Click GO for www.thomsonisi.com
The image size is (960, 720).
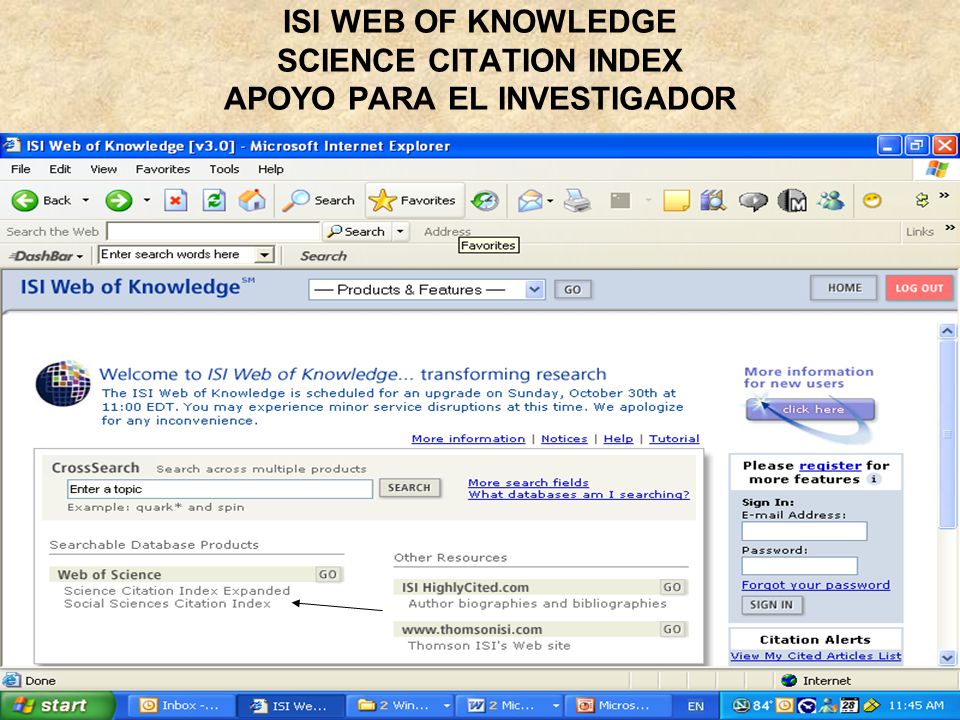pyautogui.click(x=672, y=629)
